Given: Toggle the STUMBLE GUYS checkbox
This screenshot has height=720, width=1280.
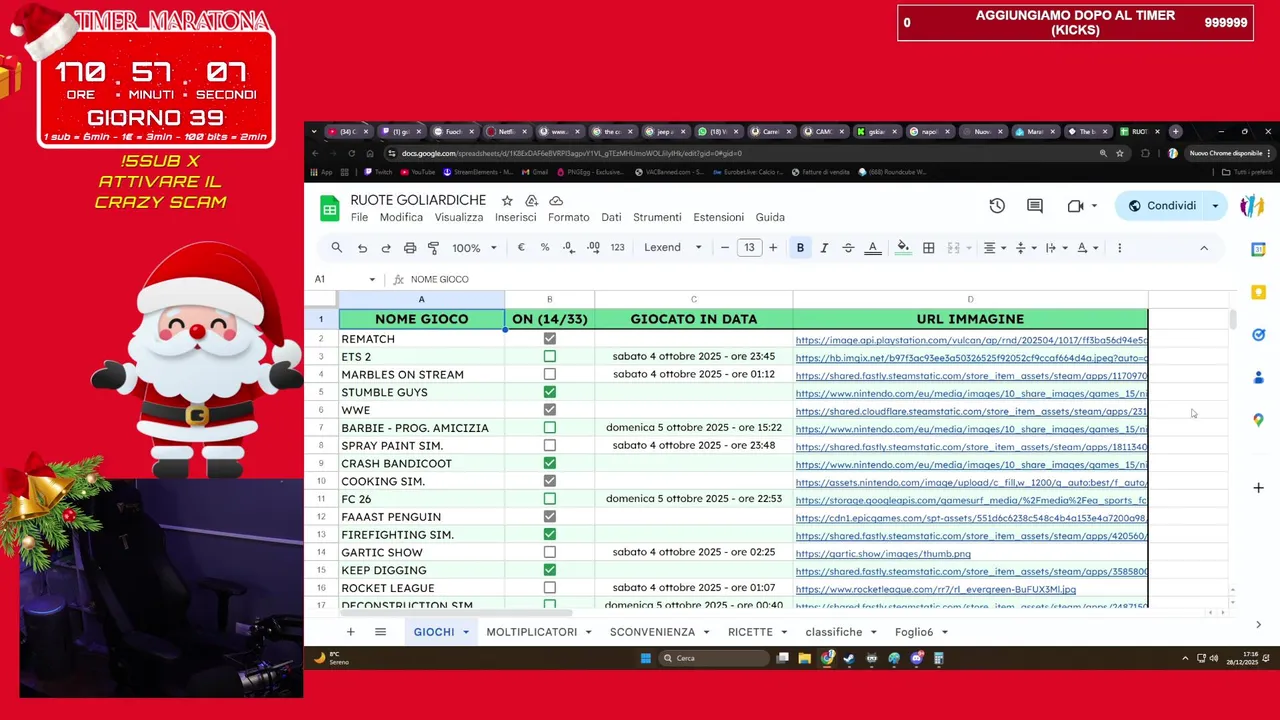Looking at the screenshot, I should [x=549, y=392].
